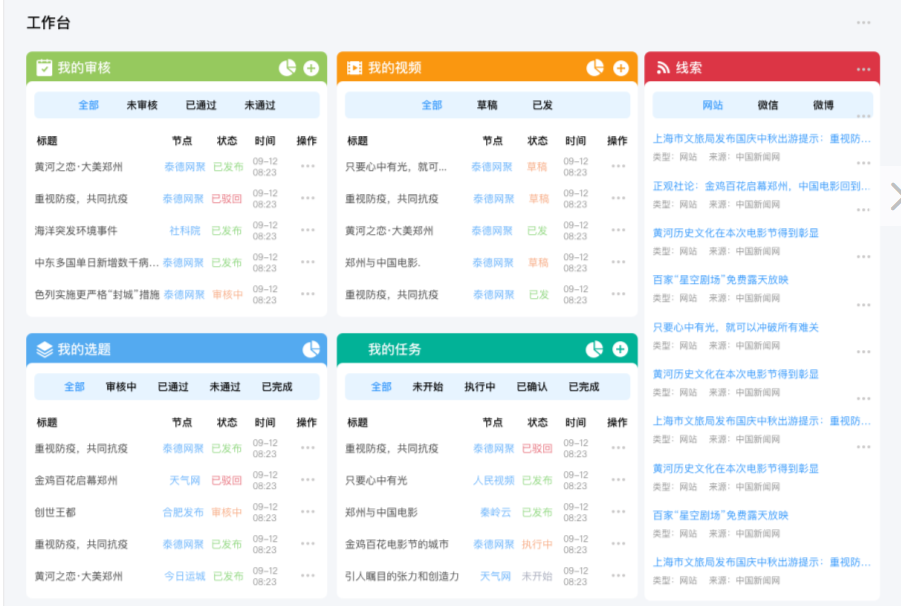Add new video with 我的视频 plus icon
Image resolution: width=901 pixels, height=606 pixels.
tap(621, 68)
